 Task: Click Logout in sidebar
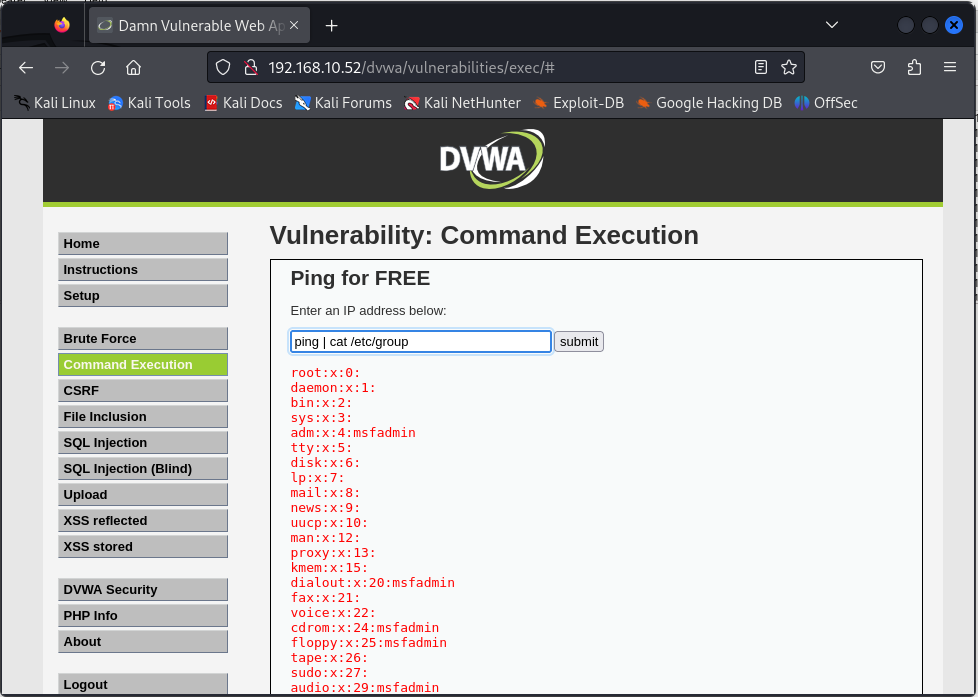point(143,684)
